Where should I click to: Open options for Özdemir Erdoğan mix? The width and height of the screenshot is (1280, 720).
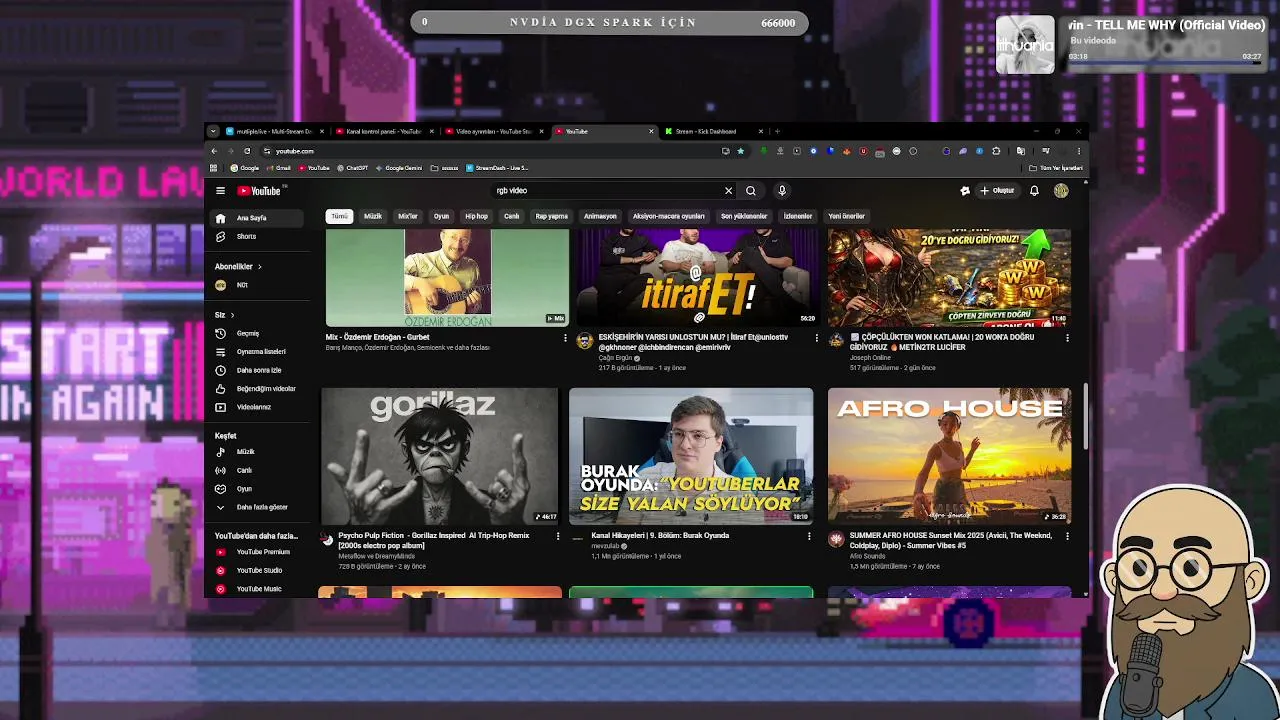[565, 338]
